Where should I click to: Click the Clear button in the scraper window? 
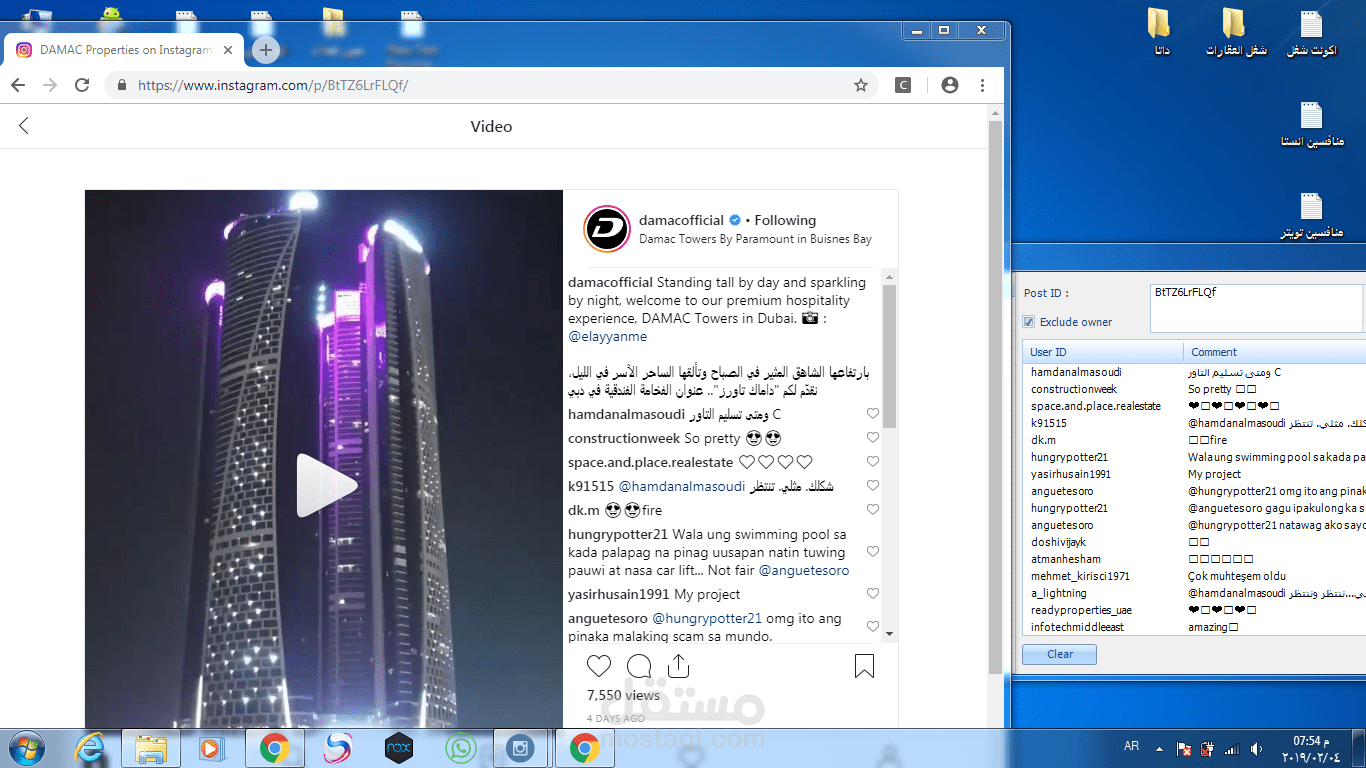coord(1059,654)
